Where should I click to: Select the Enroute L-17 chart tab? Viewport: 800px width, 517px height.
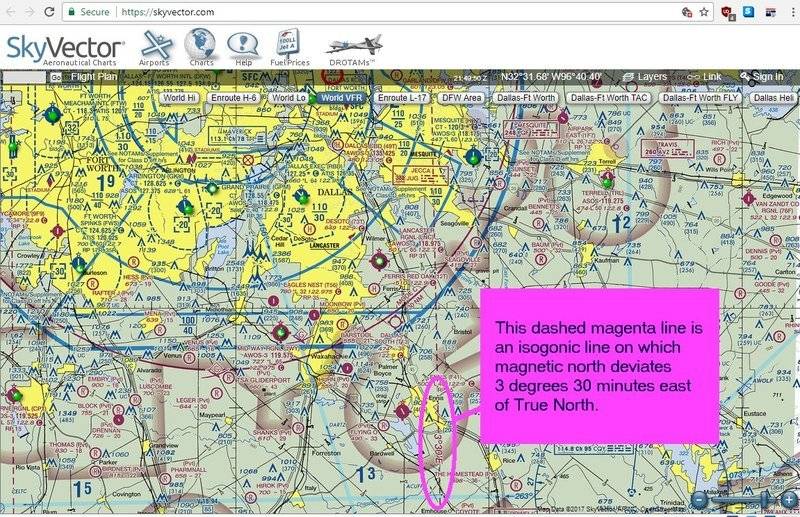click(402, 98)
